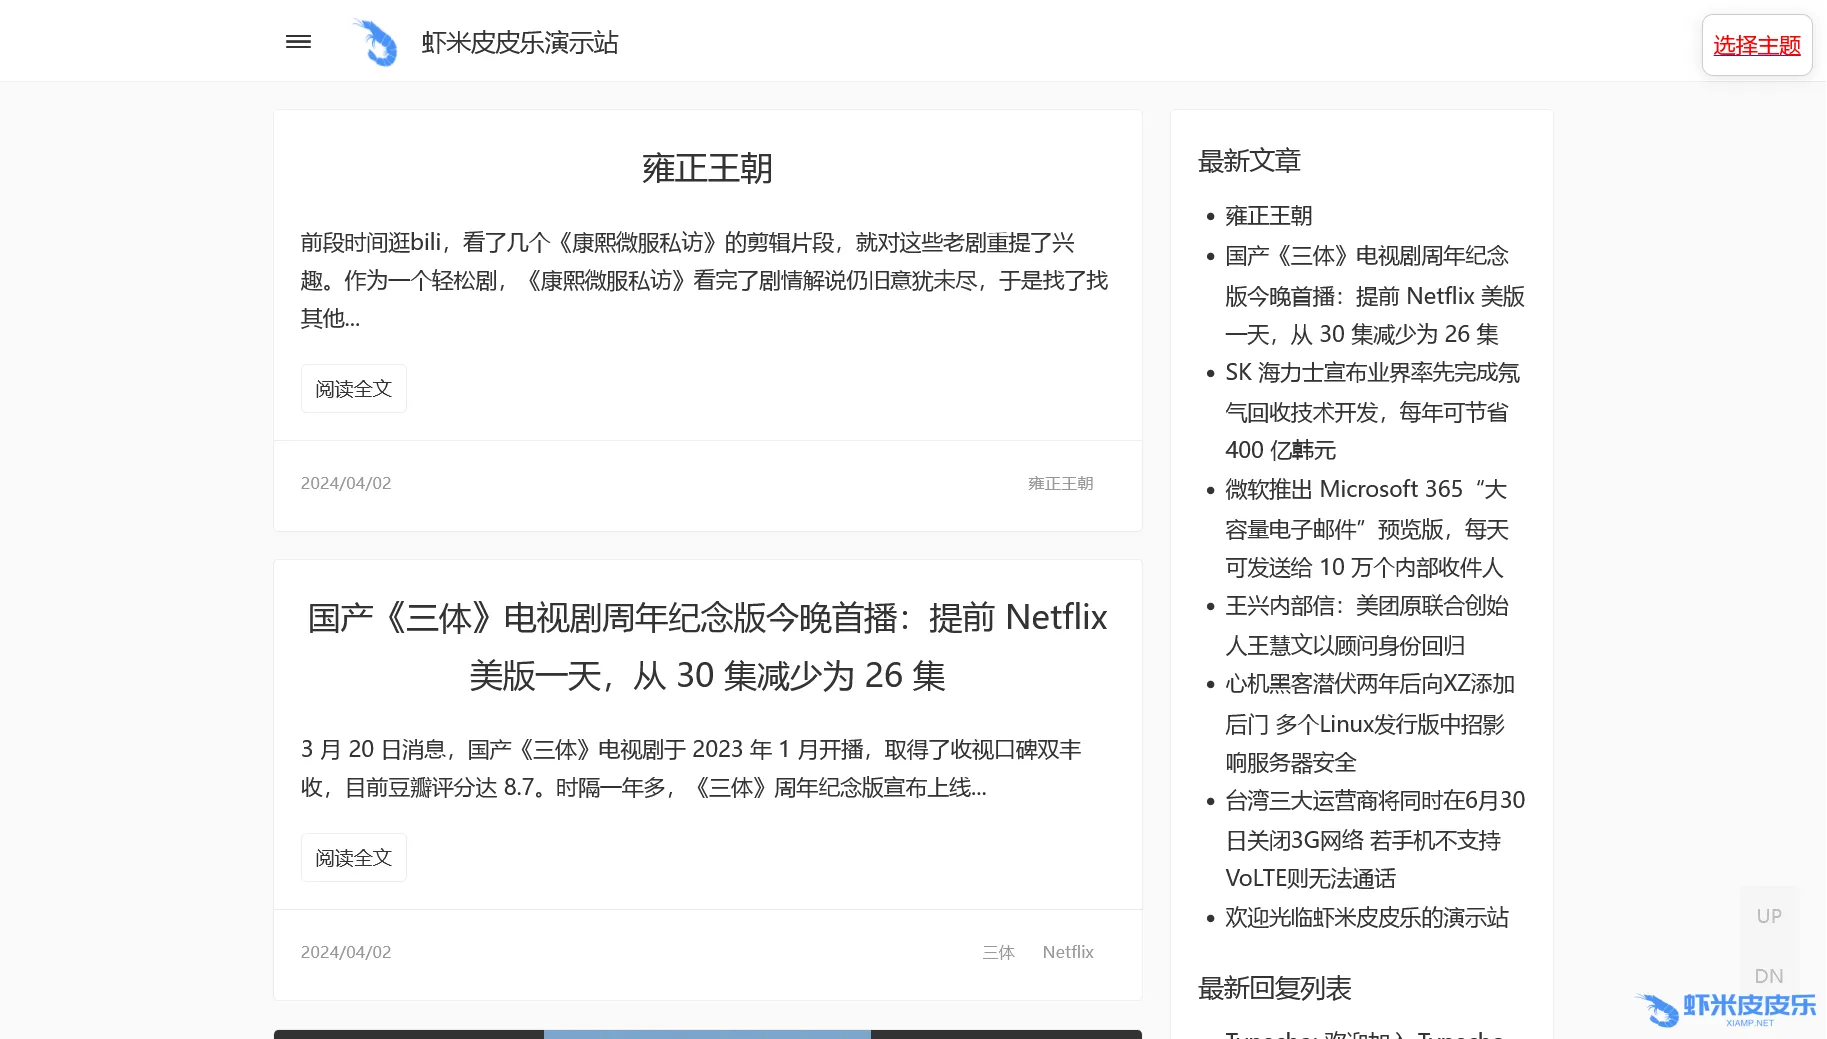Viewport: 1827px width, 1039px height.
Task: Click the 虾米皮皮乐 watermark logo at bottom right
Action: click(x=1727, y=1008)
